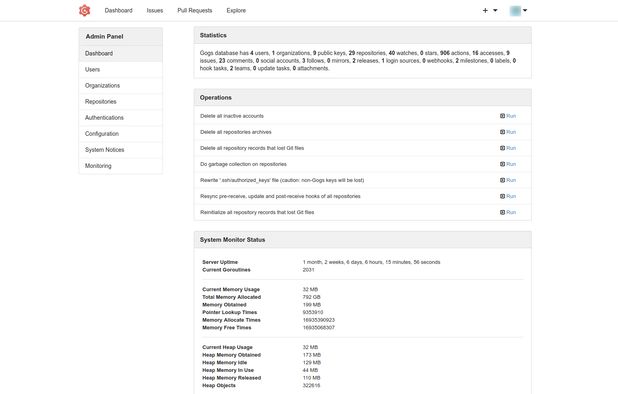
Task: Open Organizations in Admin Panel
Action: [121, 85]
